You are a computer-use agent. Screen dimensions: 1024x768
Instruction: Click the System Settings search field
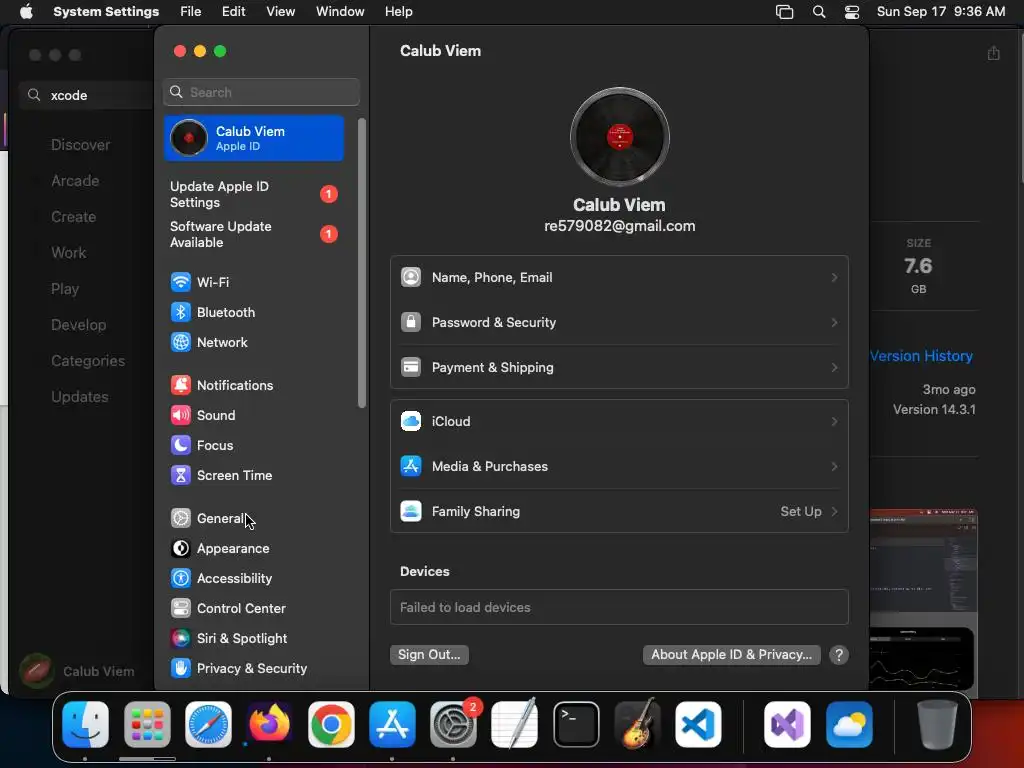pos(261,92)
